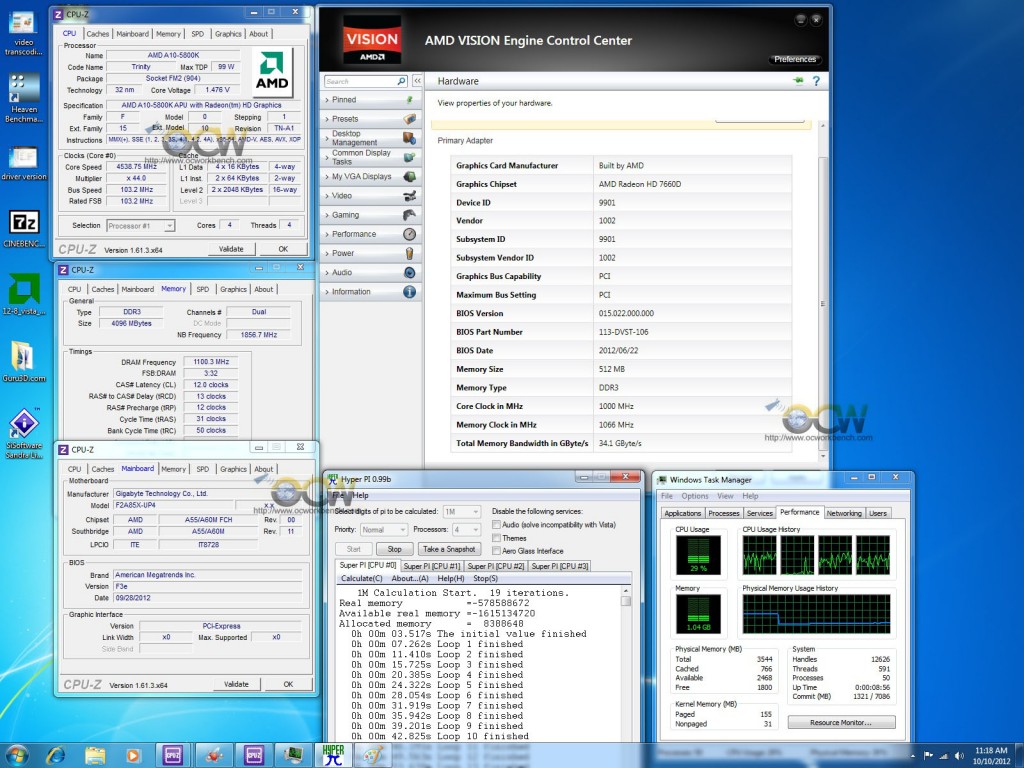The image size is (1024, 768).
Task: Select the SiSoftware Sandra desktop shortcut
Action: [x=24, y=433]
